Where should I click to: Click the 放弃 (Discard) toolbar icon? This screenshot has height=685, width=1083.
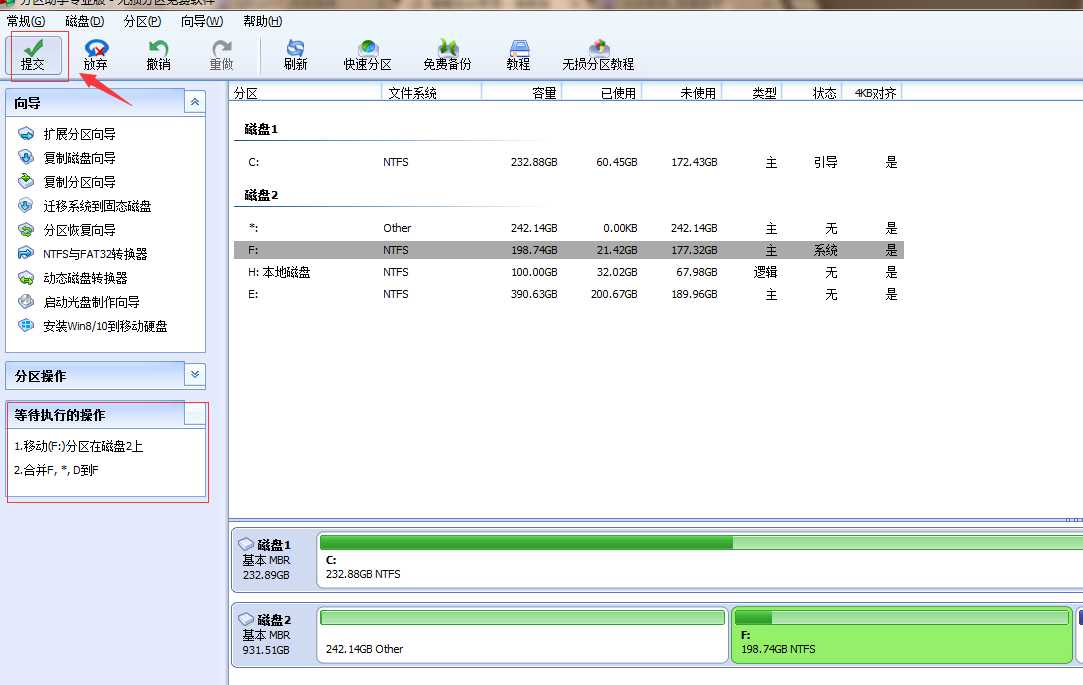[95, 48]
